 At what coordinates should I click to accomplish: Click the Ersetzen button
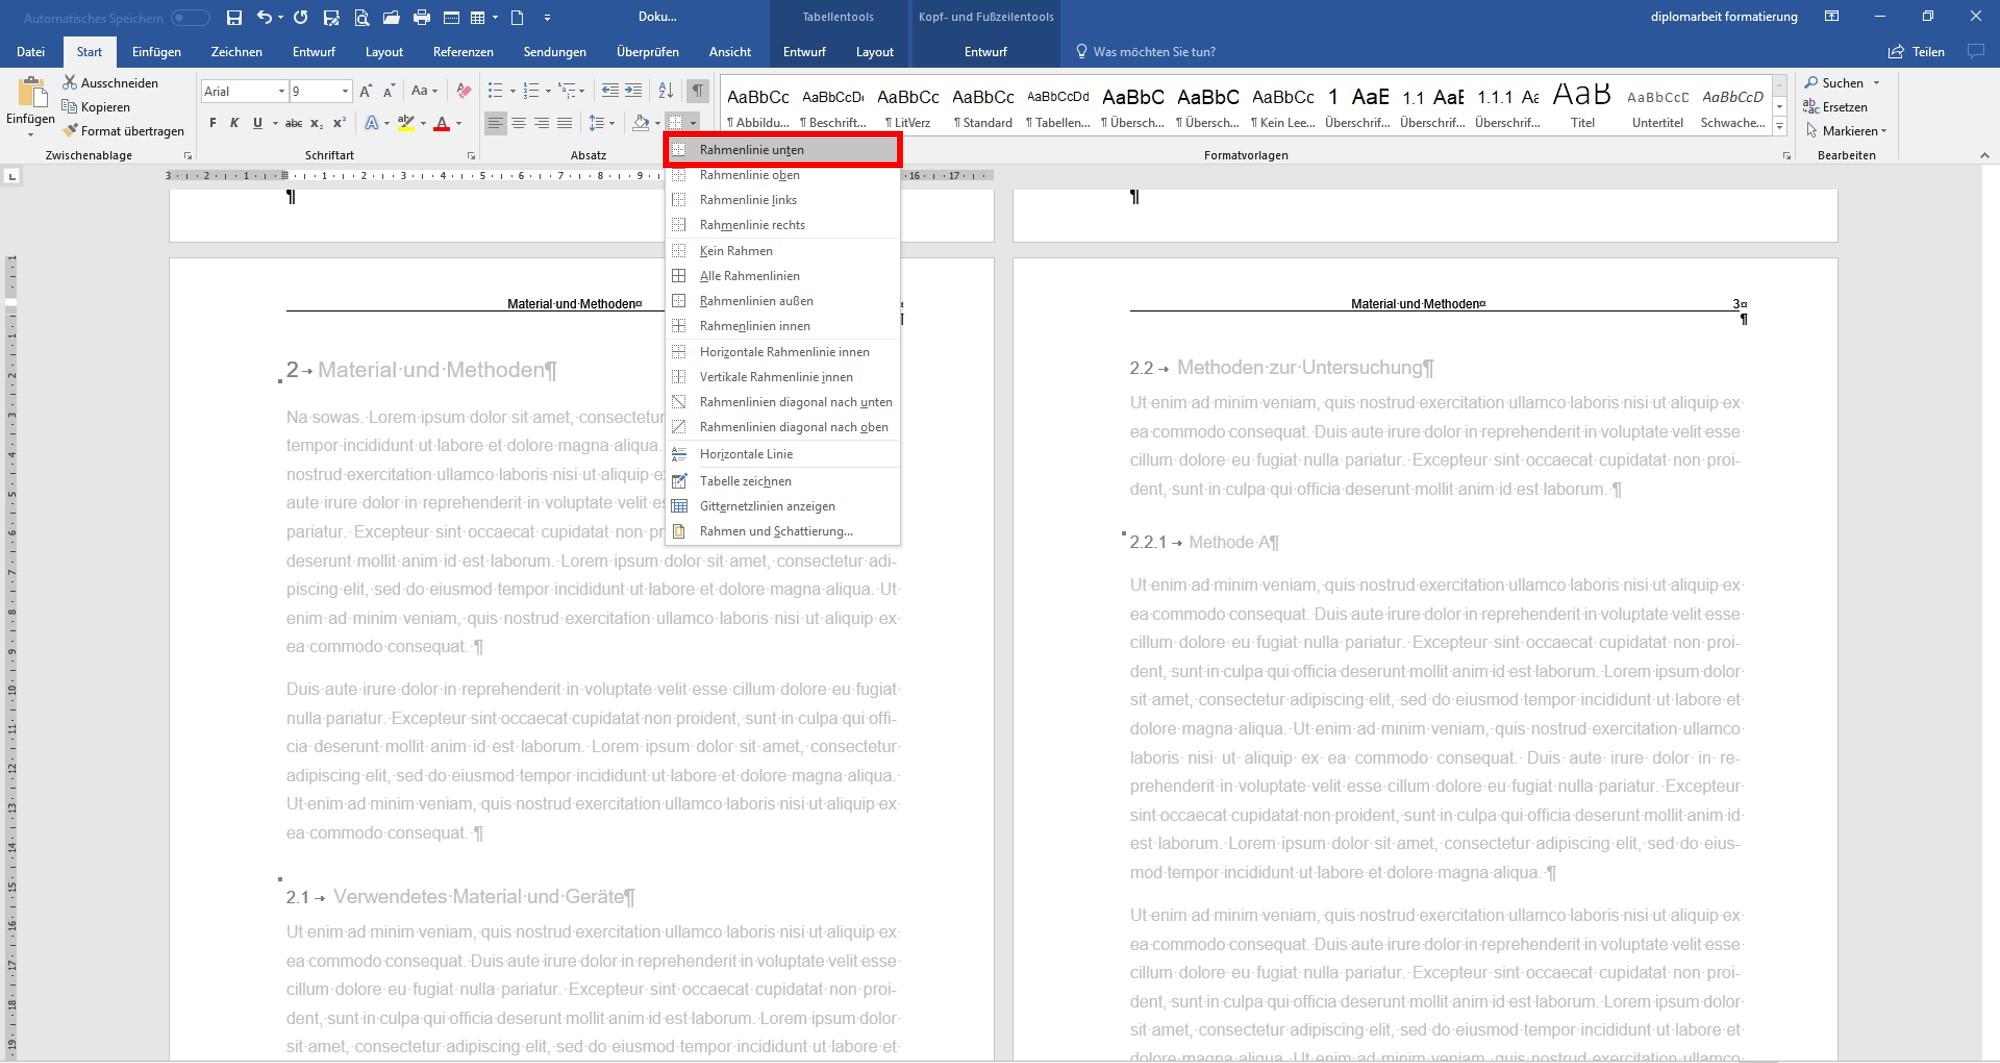(1836, 107)
